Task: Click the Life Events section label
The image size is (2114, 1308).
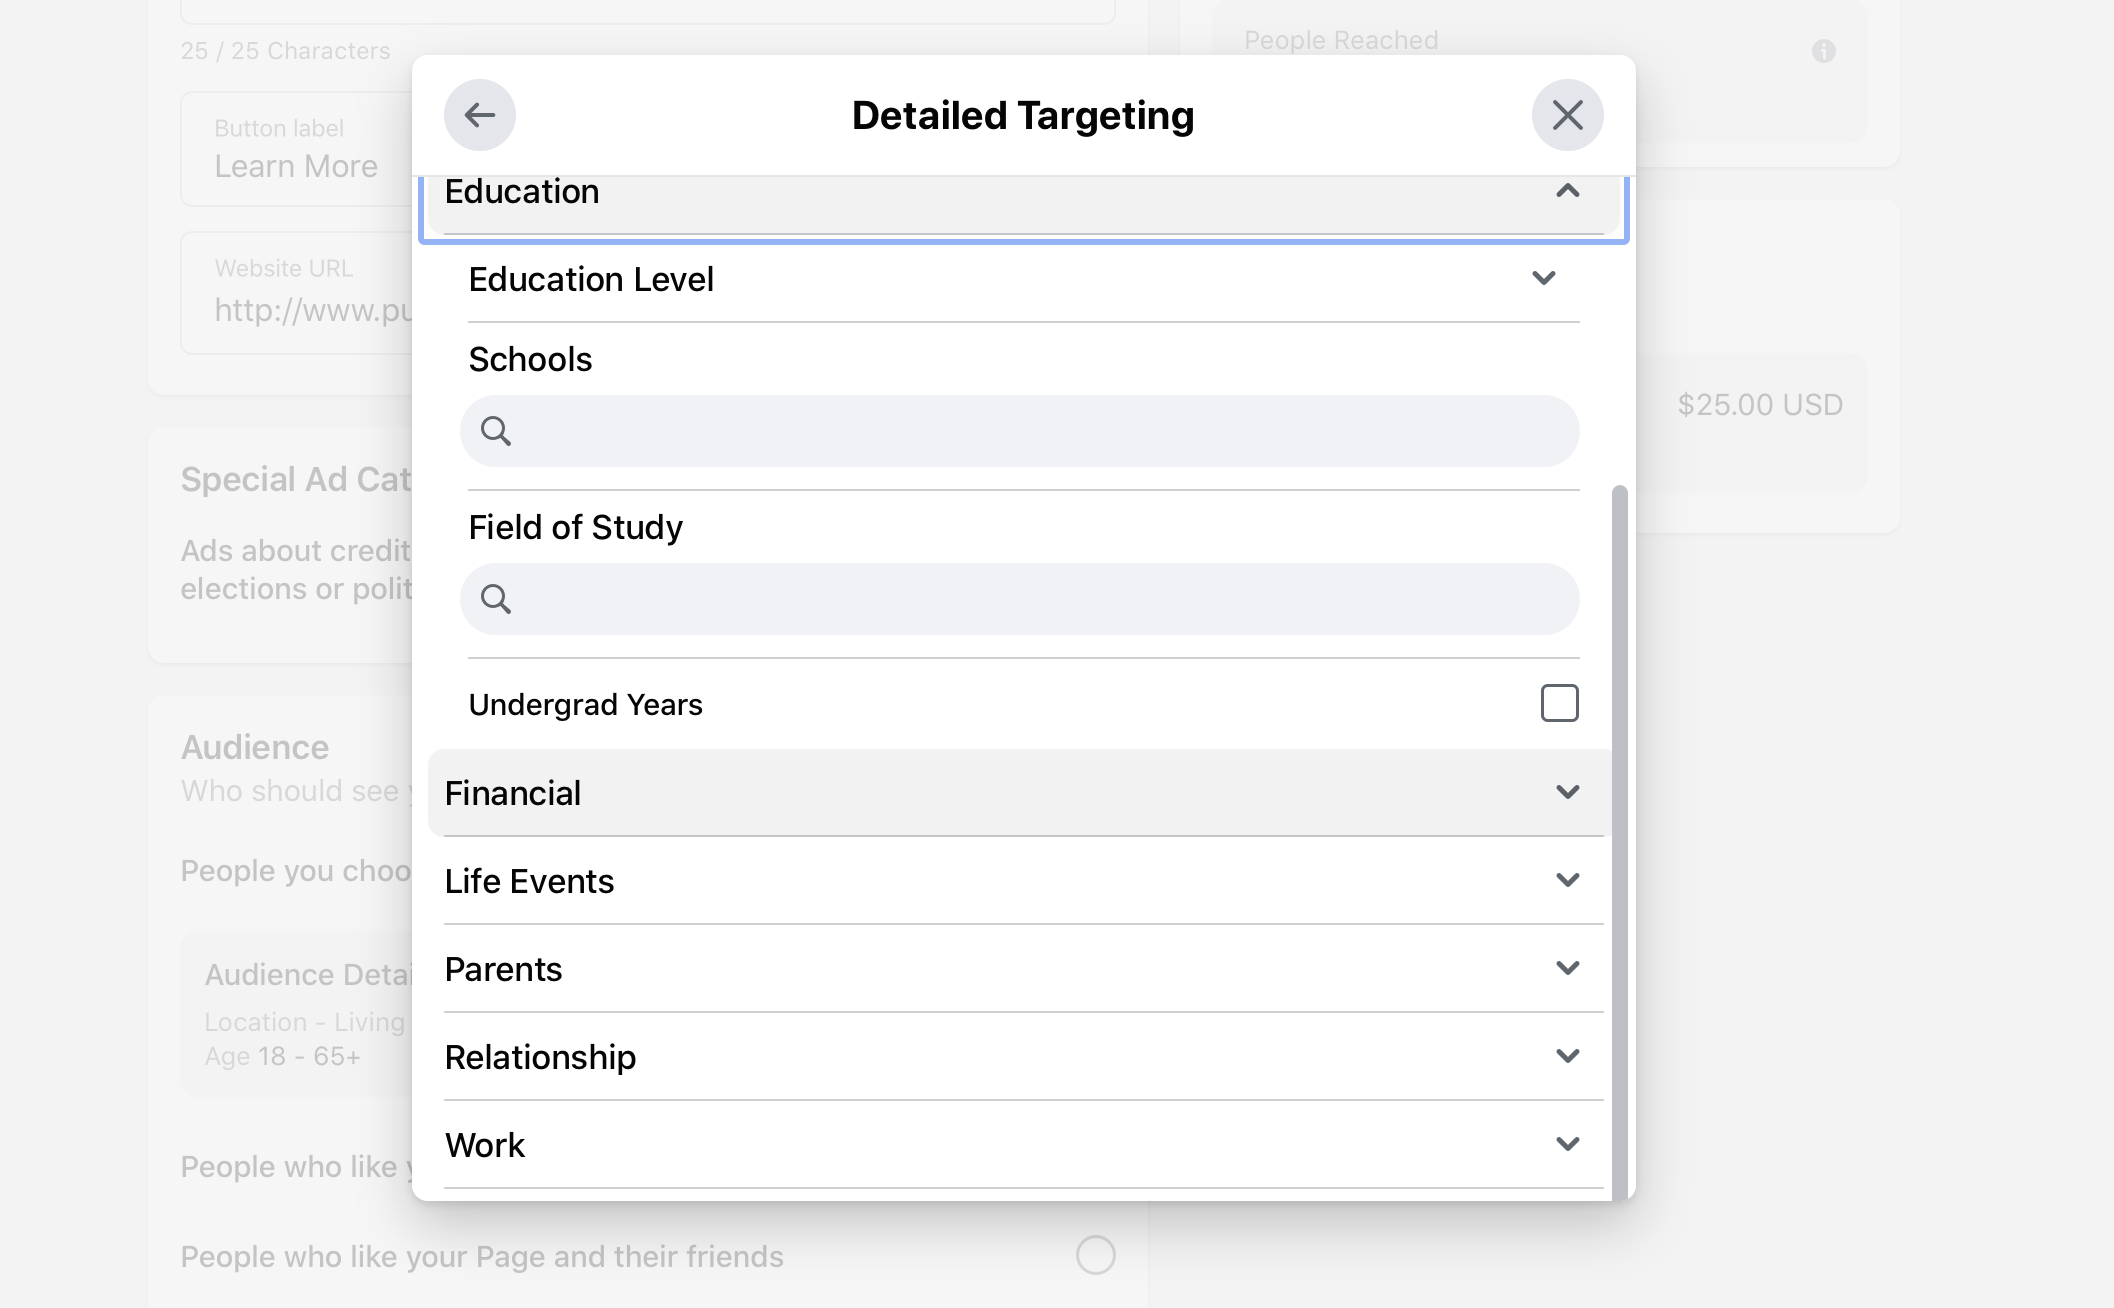Action: click(x=528, y=881)
